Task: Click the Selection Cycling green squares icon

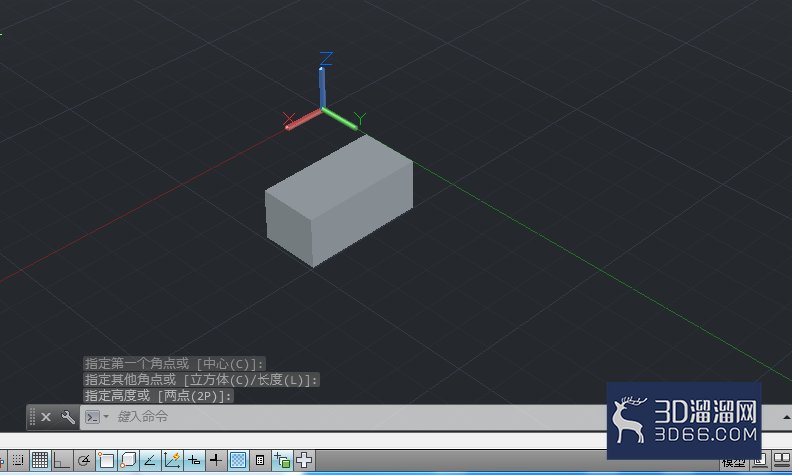Action: 282,460
